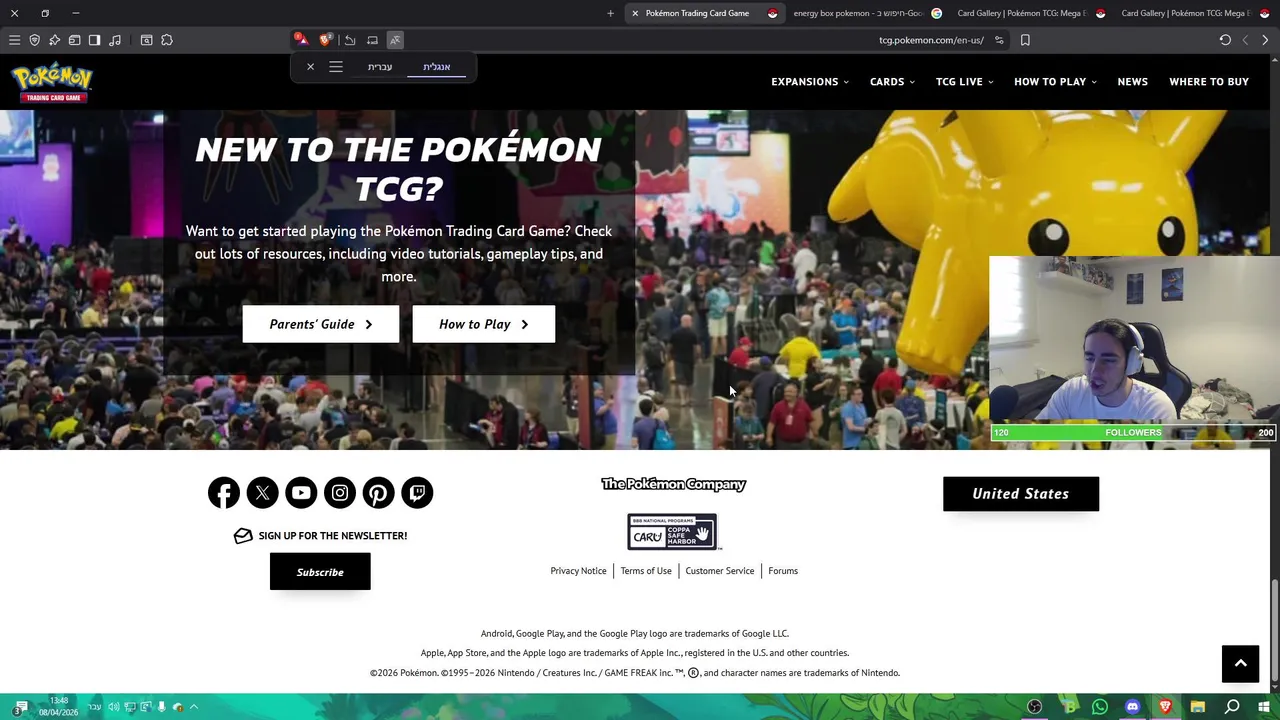Open News in the navigation bar
This screenshot has height=720, width=1280.
coord(1132,82)
